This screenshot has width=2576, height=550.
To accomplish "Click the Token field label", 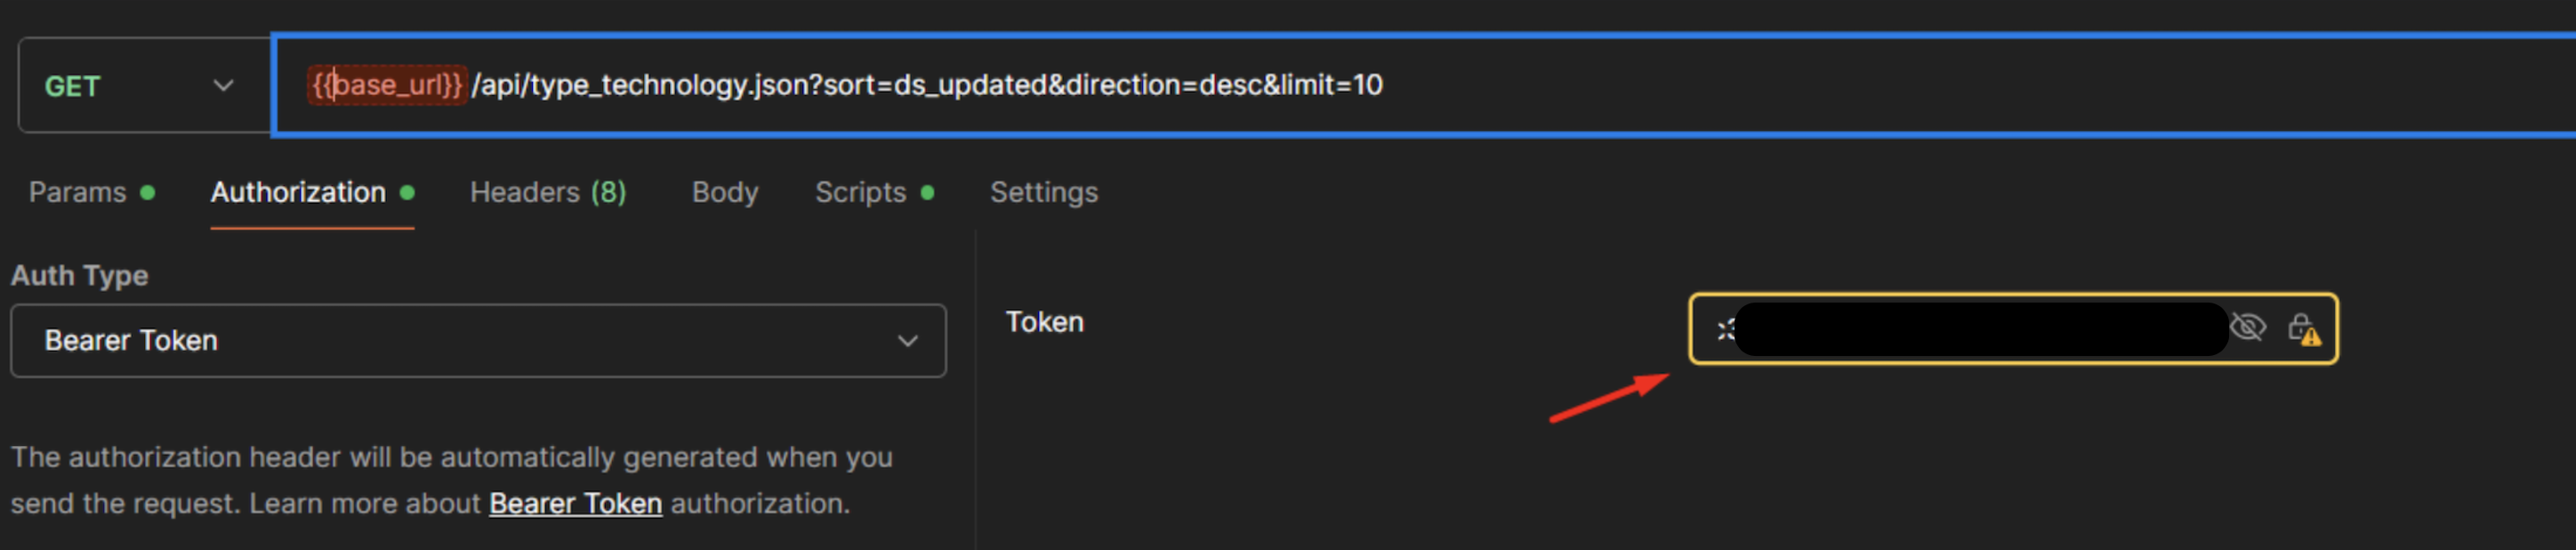I will tap(1044, 322).
